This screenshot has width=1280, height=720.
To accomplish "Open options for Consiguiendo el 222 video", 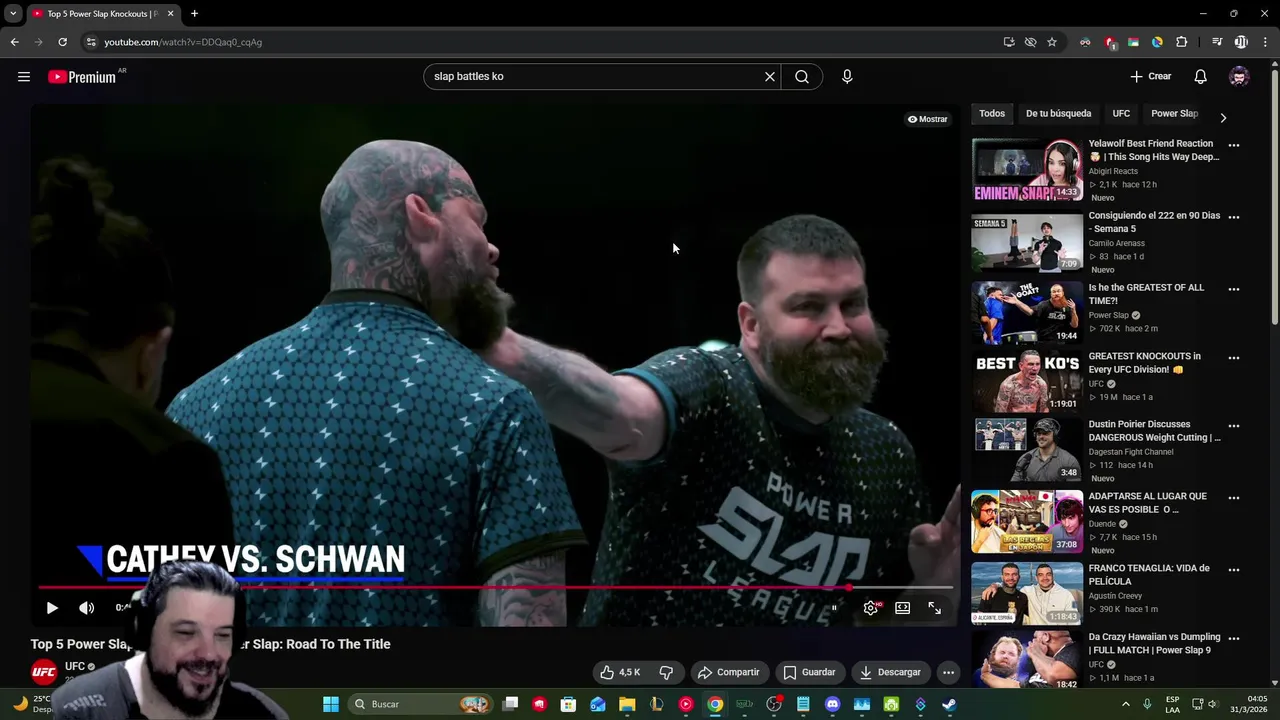I will click(x=1234, y=217).
